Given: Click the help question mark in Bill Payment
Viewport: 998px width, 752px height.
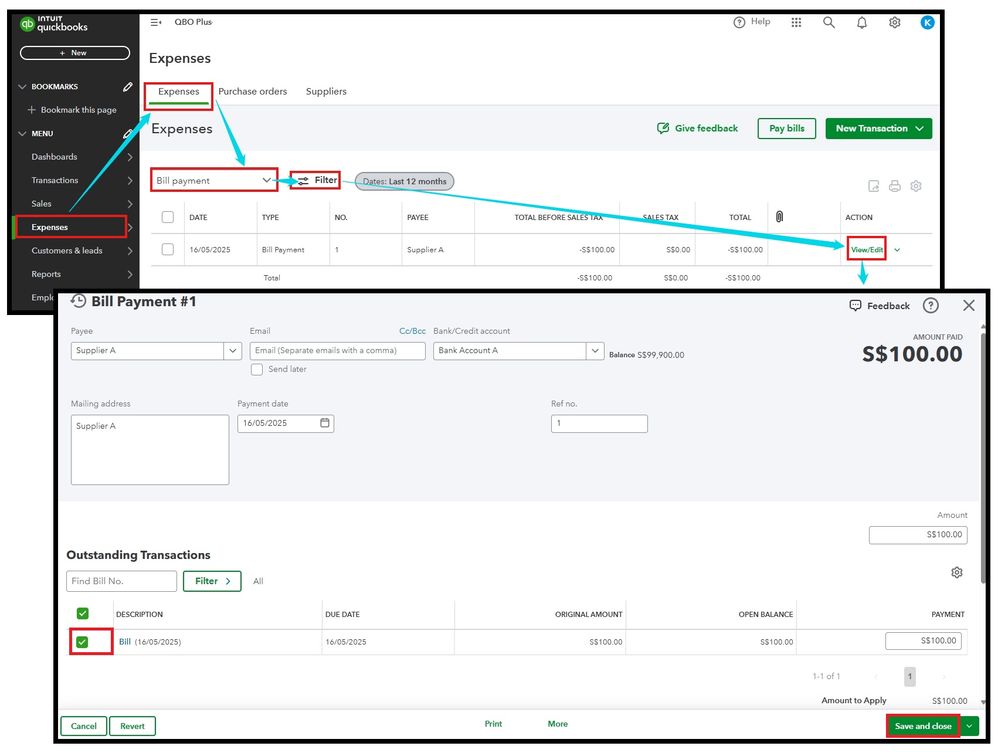Looking at the screenshot, I should pos(931,306).
